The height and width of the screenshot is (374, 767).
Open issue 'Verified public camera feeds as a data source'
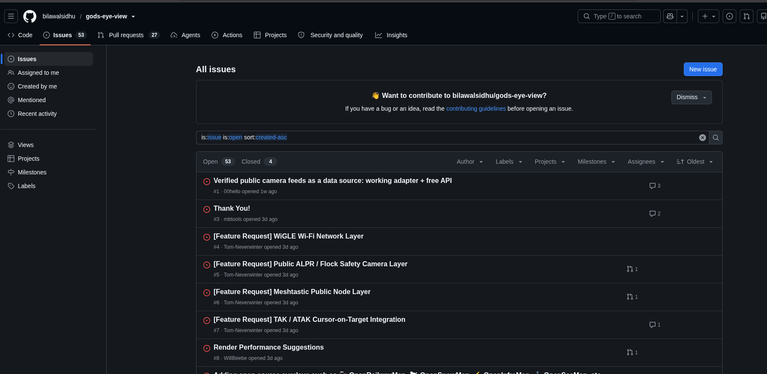pyautogui.click(x=333, y=180)
